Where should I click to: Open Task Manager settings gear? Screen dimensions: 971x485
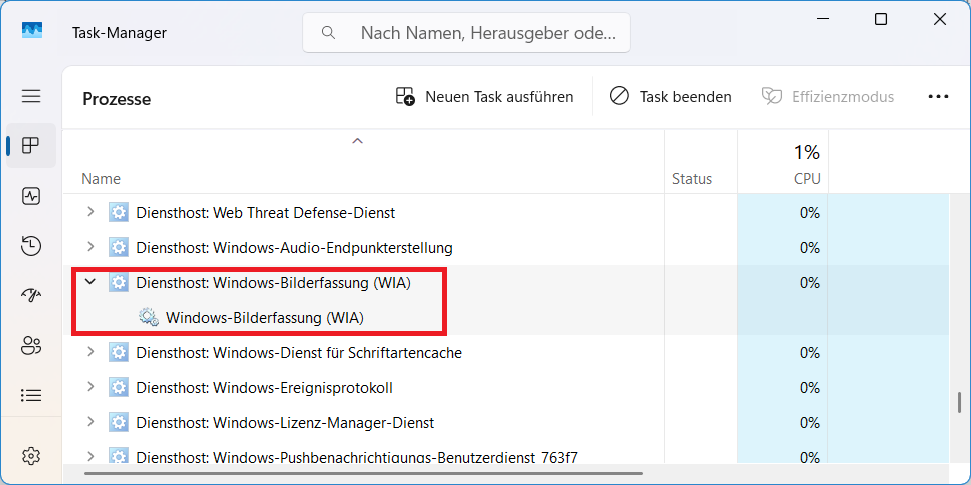(x=31, y=456)
